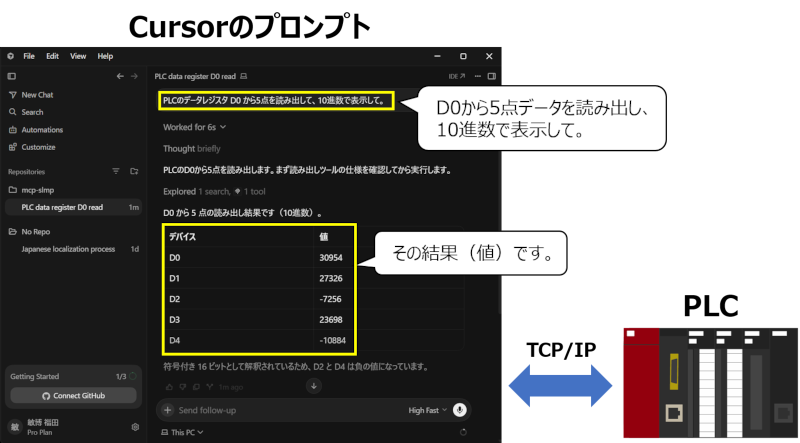
Task: Open the three-dot more options menu
Action: (478, 76)
